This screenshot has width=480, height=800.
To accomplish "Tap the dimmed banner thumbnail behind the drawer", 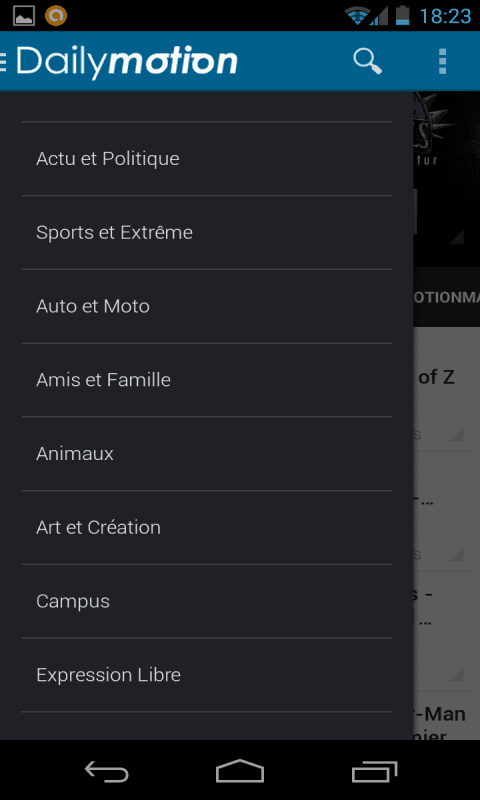I will click(446, 179).
